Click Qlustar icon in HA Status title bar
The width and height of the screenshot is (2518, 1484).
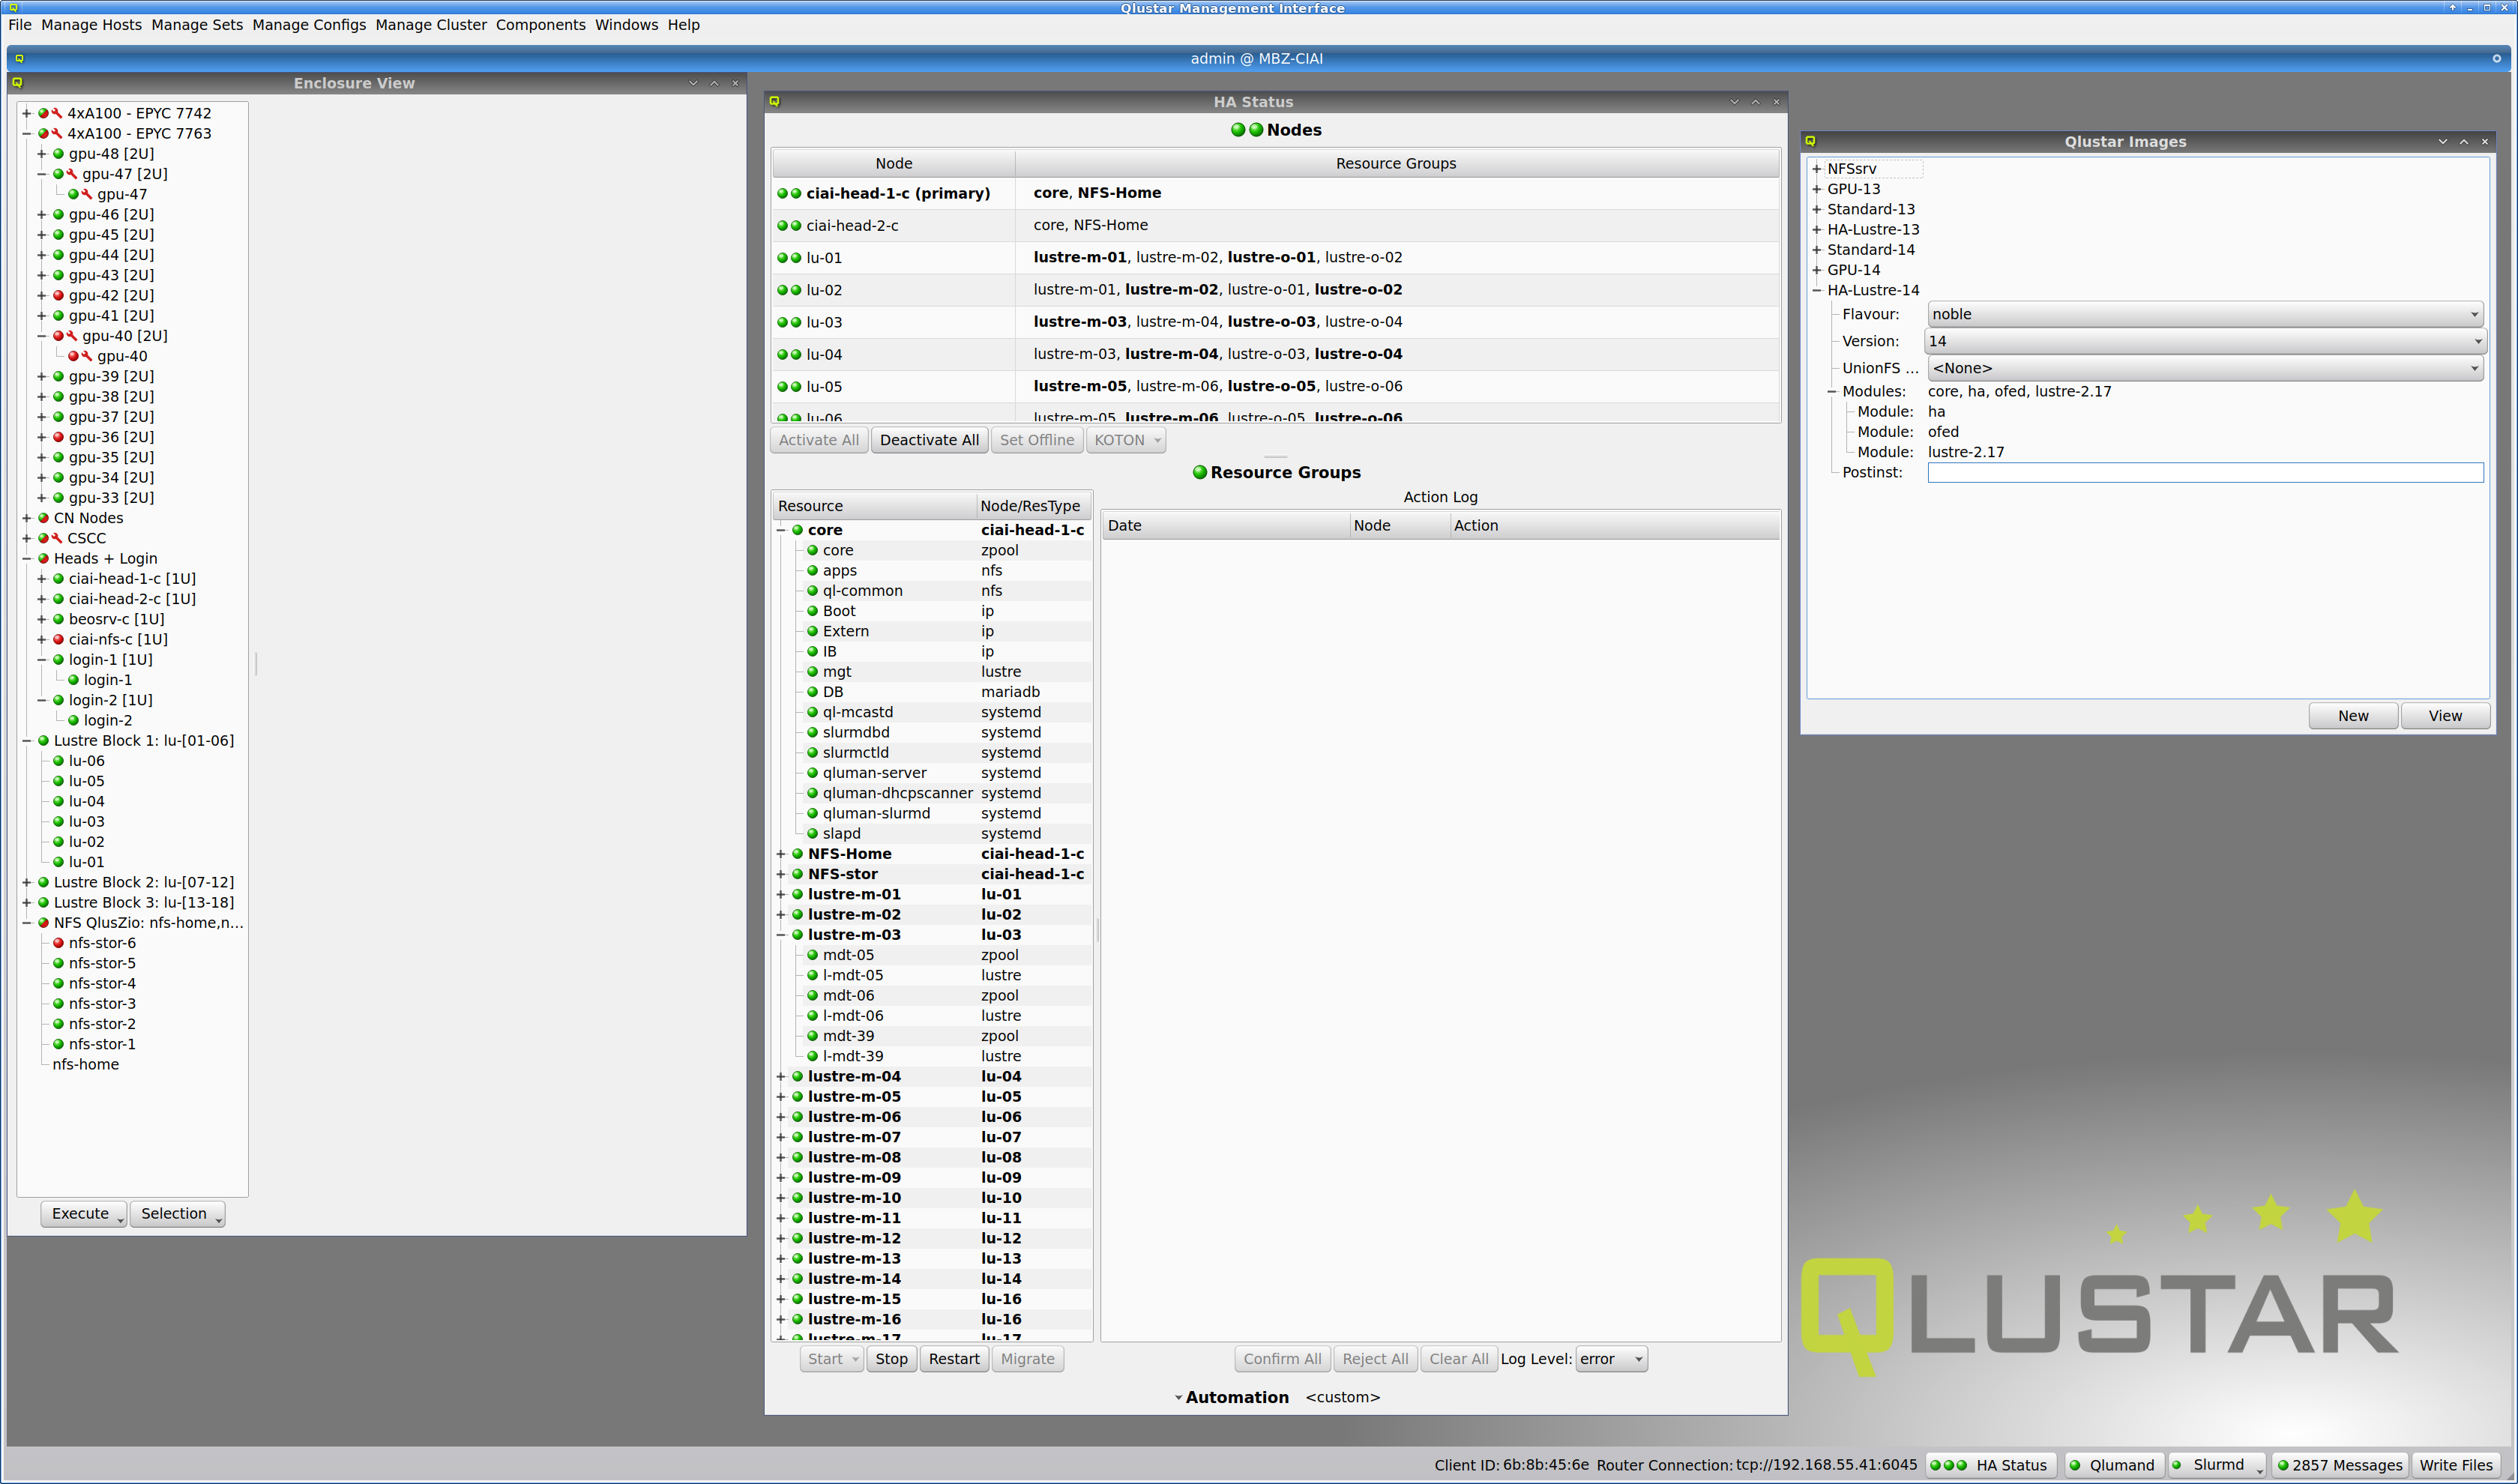(x=774, y=102)
